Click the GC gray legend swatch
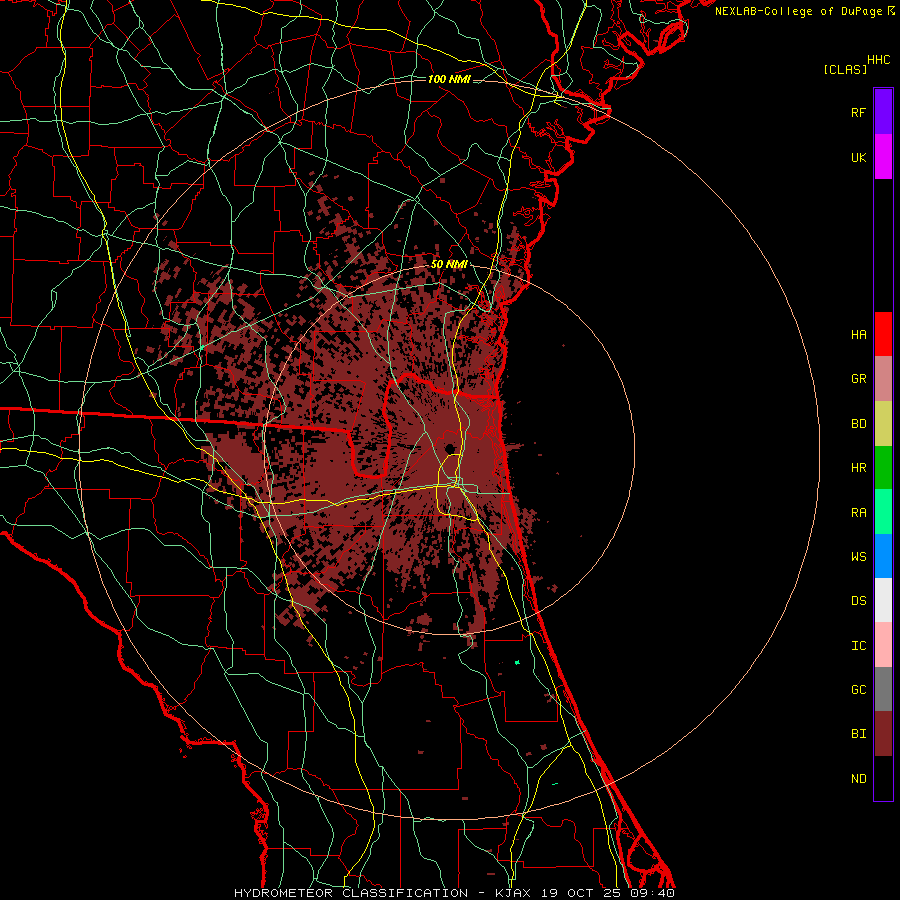 [x=883, y=689]
